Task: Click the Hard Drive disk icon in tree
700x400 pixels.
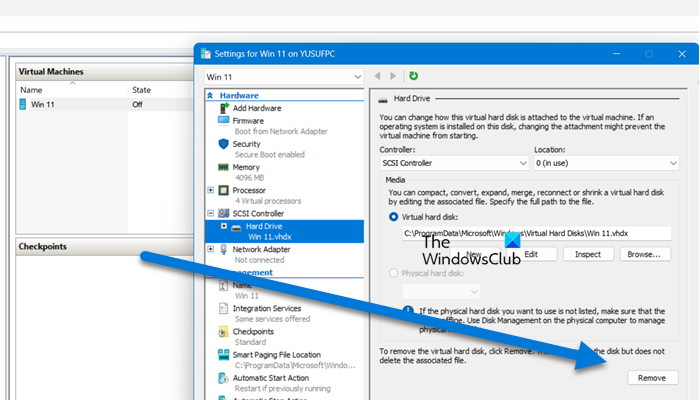Action: pyautogui.click(x=237, y=227)
